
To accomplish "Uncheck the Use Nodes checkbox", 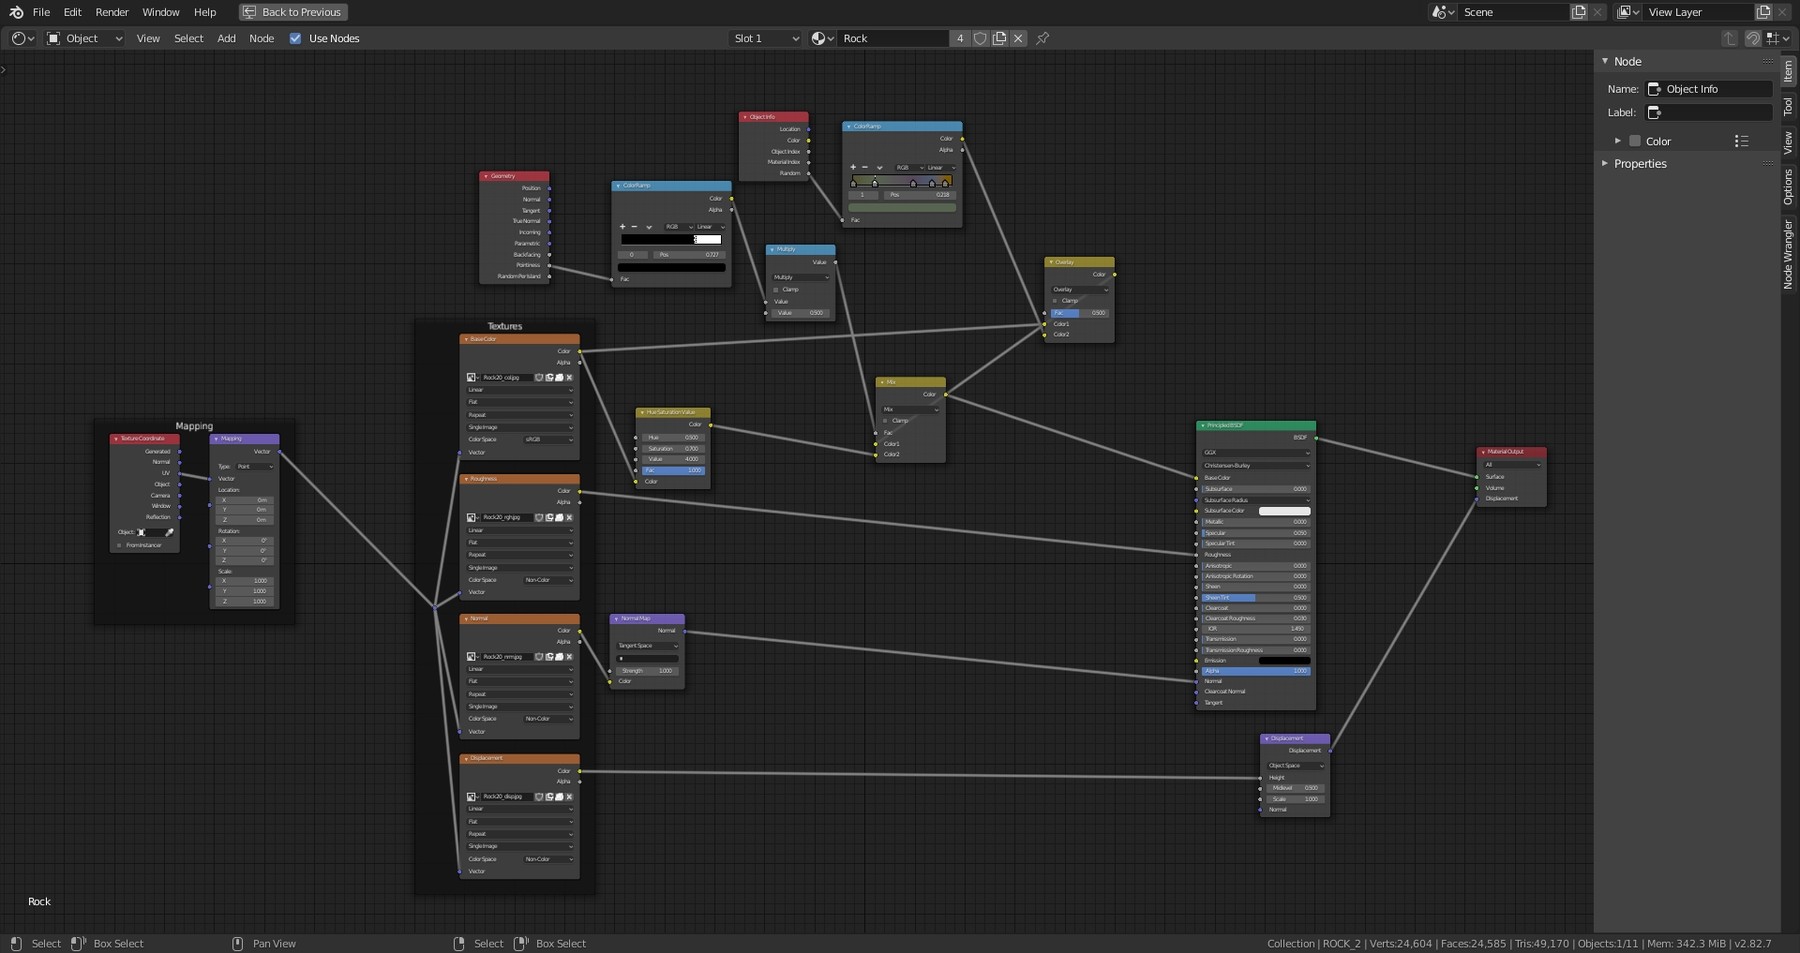I will (x=295, y=38).
